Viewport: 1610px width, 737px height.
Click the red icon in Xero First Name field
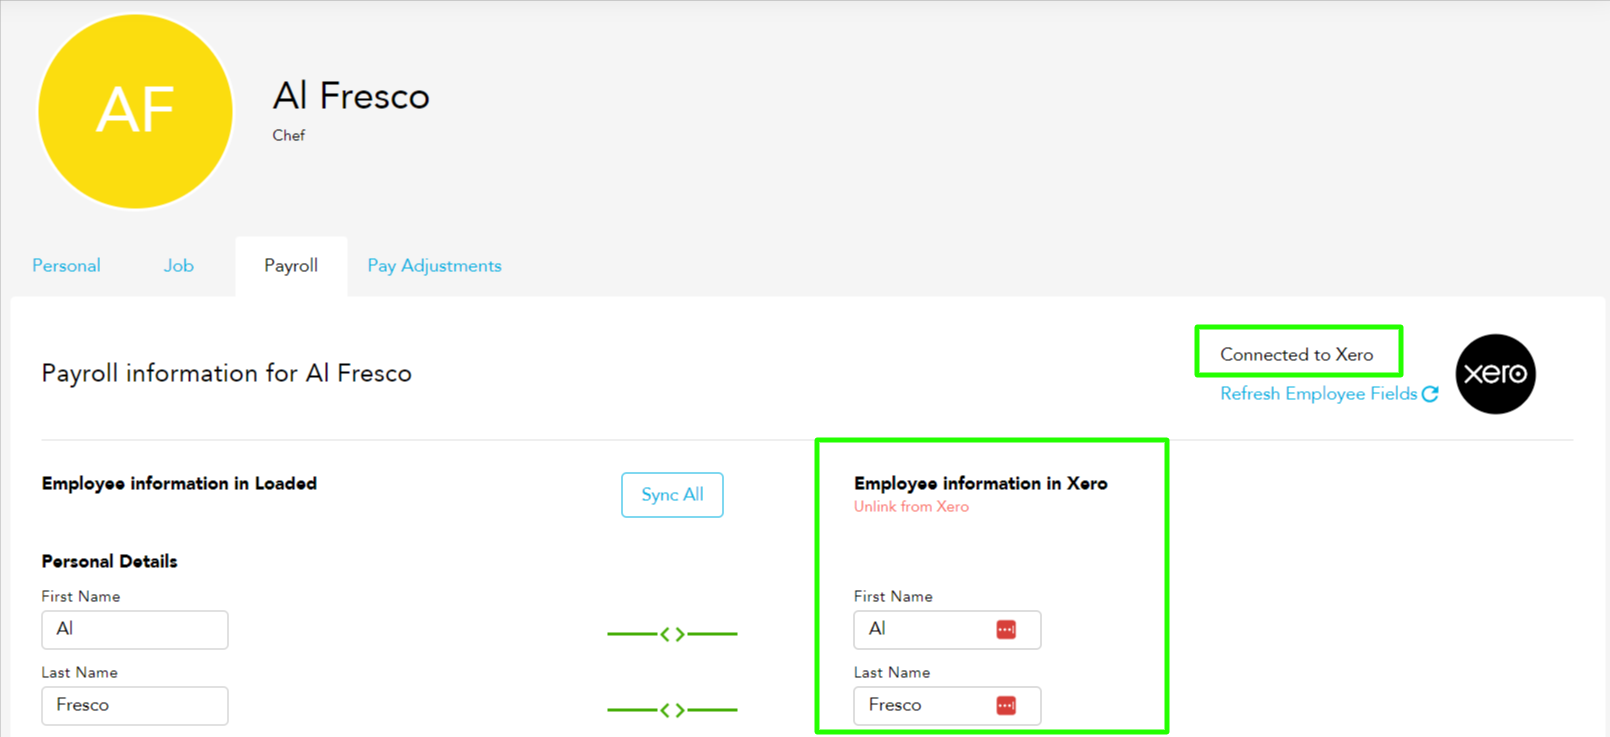click(1006, 629)
